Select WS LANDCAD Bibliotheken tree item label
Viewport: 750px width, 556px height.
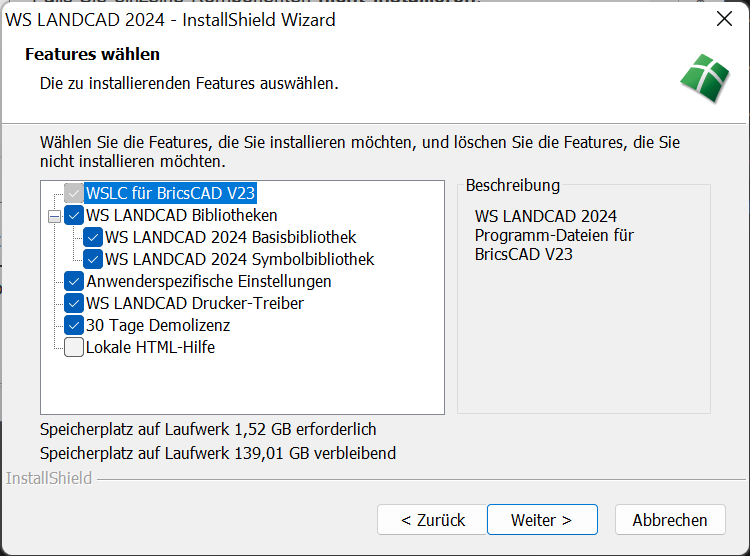pyautogui.click(x=181, y=215)
